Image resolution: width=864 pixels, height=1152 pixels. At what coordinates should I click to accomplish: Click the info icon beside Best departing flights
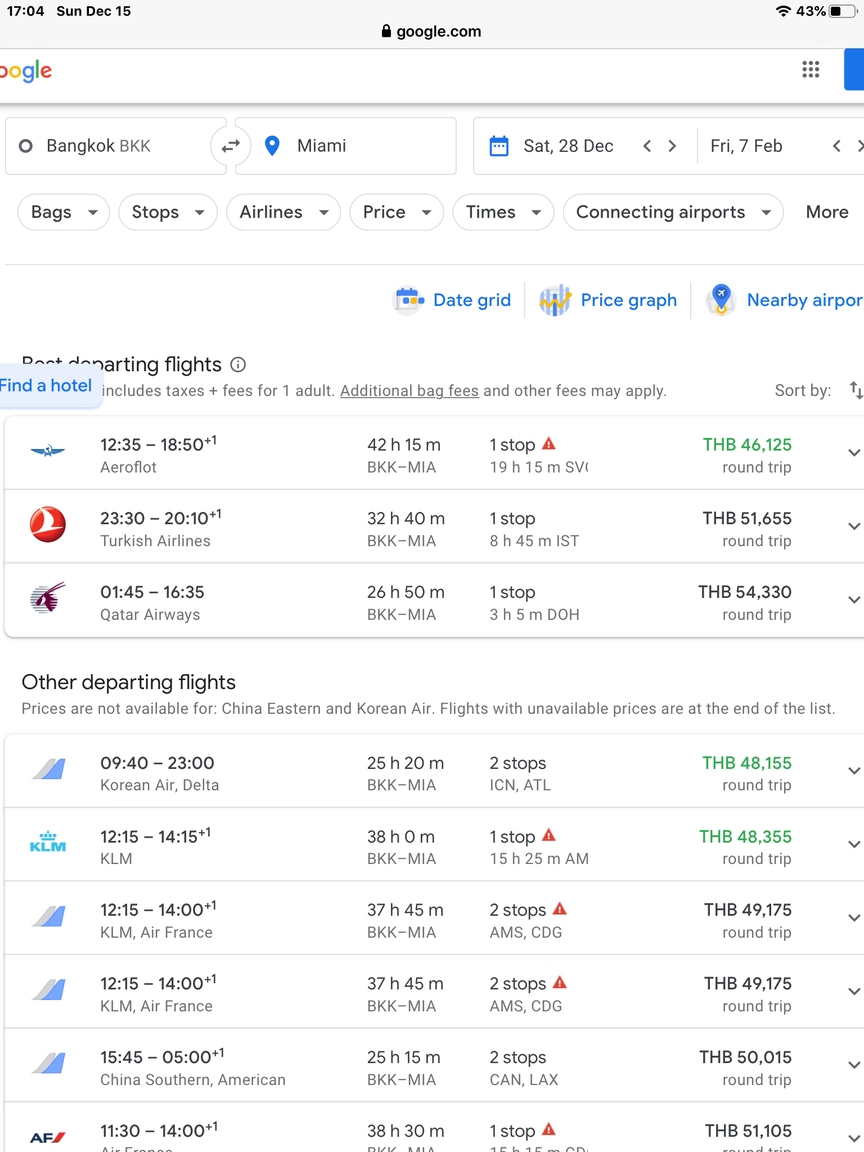click(x=238, y=364)
